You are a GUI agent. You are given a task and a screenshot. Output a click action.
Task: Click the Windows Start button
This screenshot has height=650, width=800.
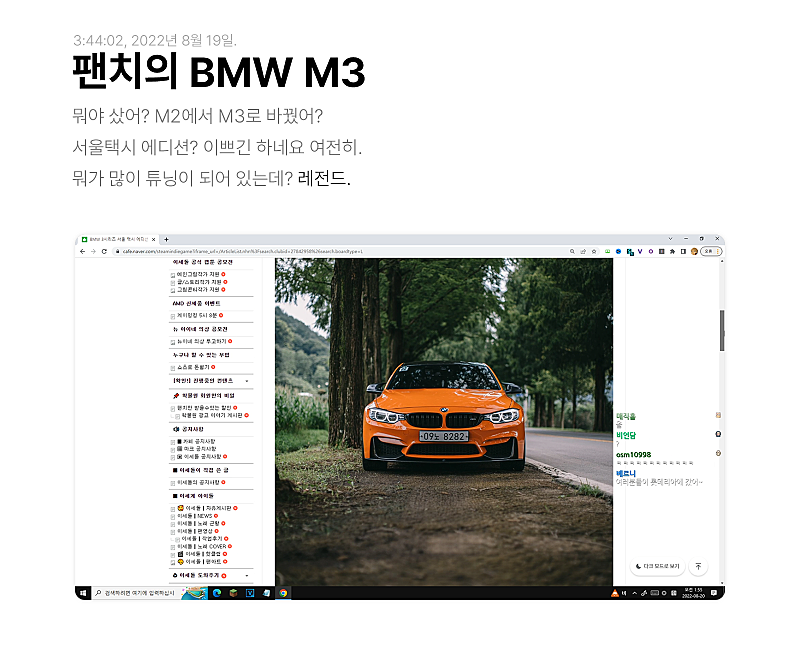click(x=82, y=593)
